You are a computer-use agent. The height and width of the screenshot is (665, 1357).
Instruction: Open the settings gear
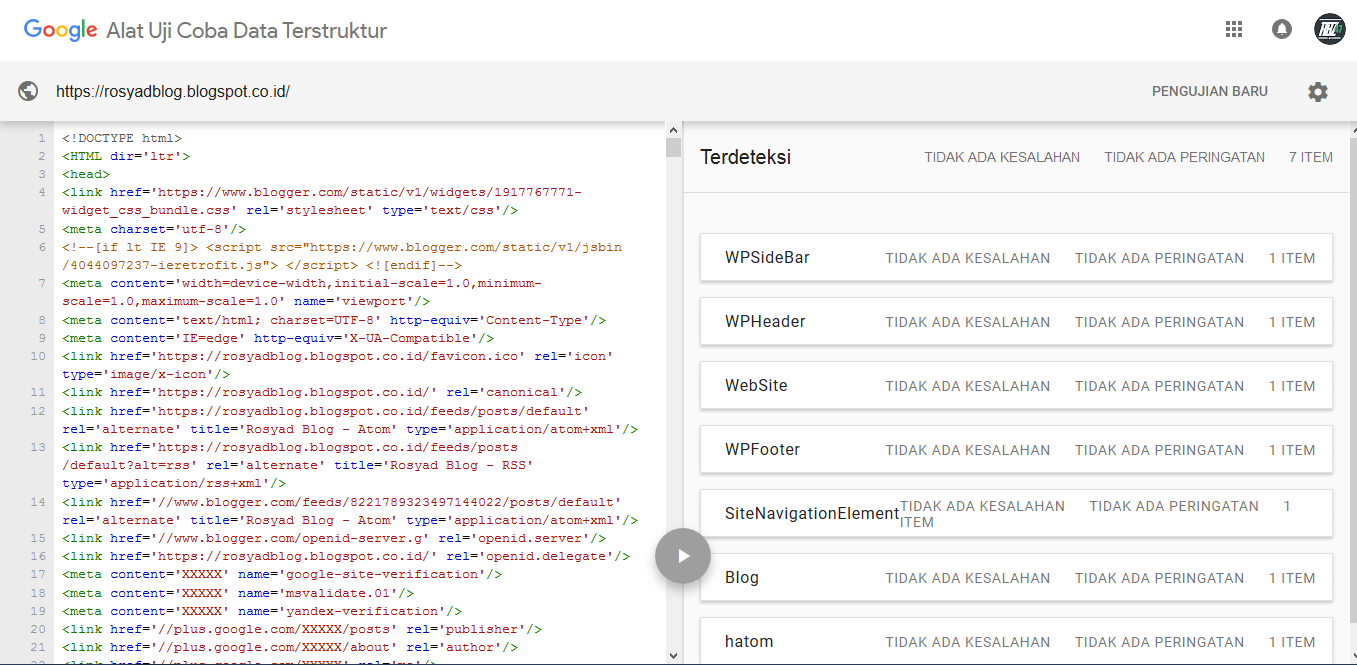click(x=1318, y=92)
